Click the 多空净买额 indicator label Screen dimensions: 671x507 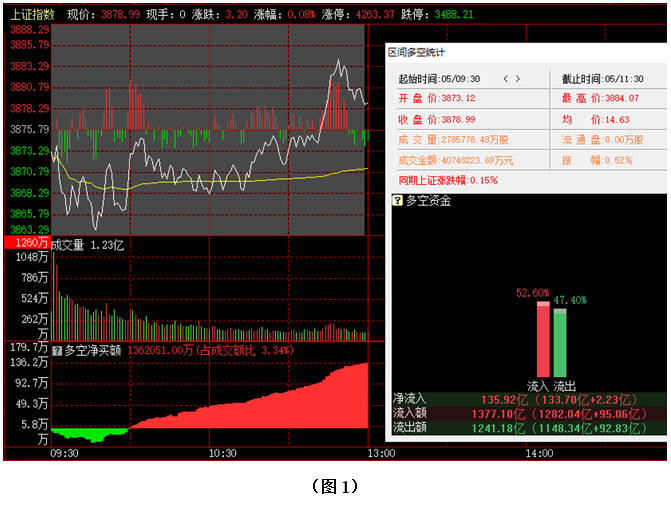point(93,350)
